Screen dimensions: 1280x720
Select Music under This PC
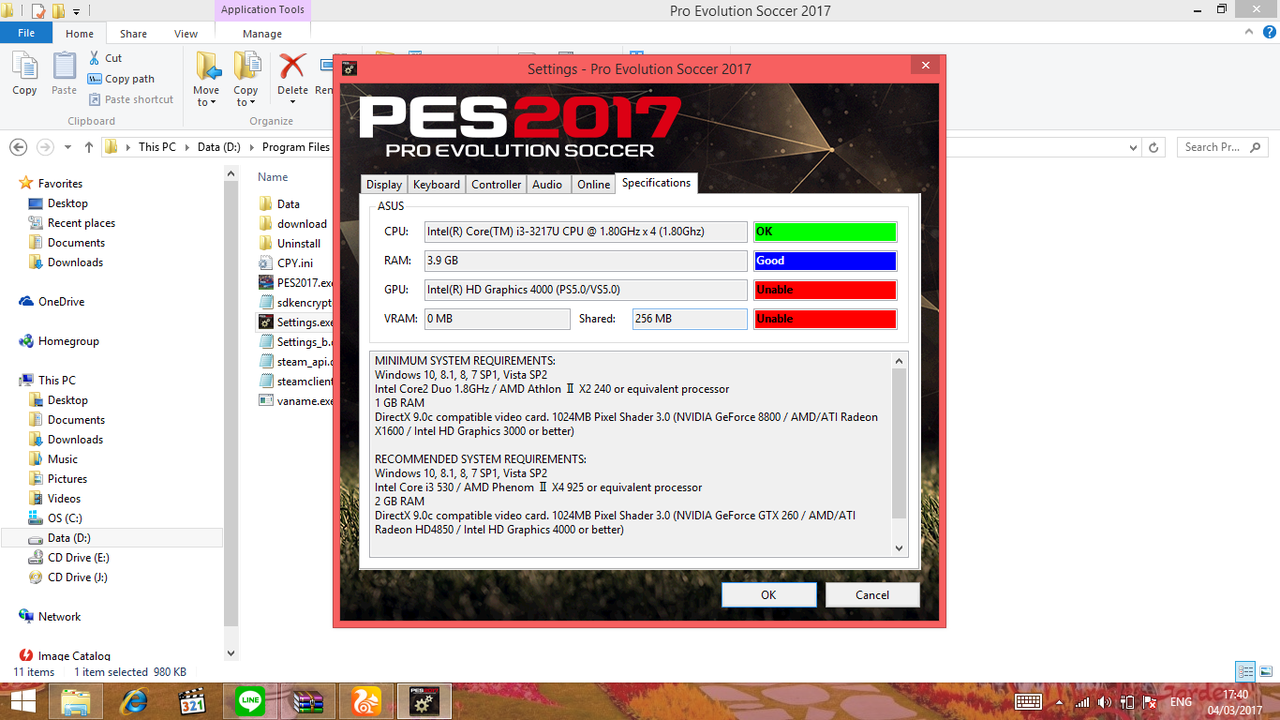click(x=62, y=459)
